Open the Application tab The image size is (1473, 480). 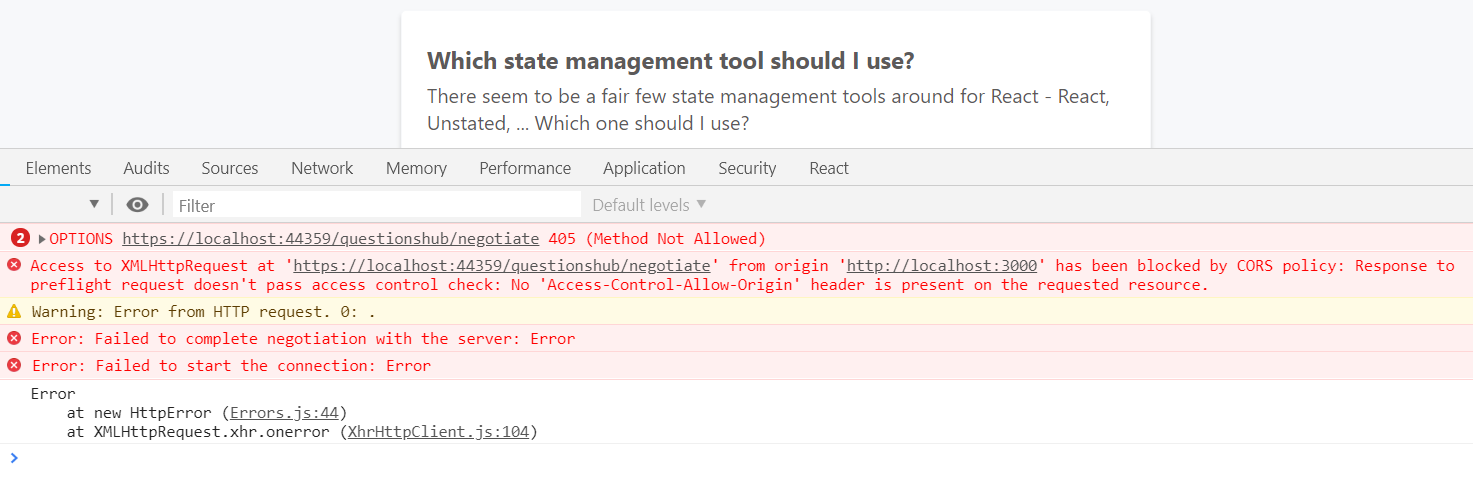644,168
